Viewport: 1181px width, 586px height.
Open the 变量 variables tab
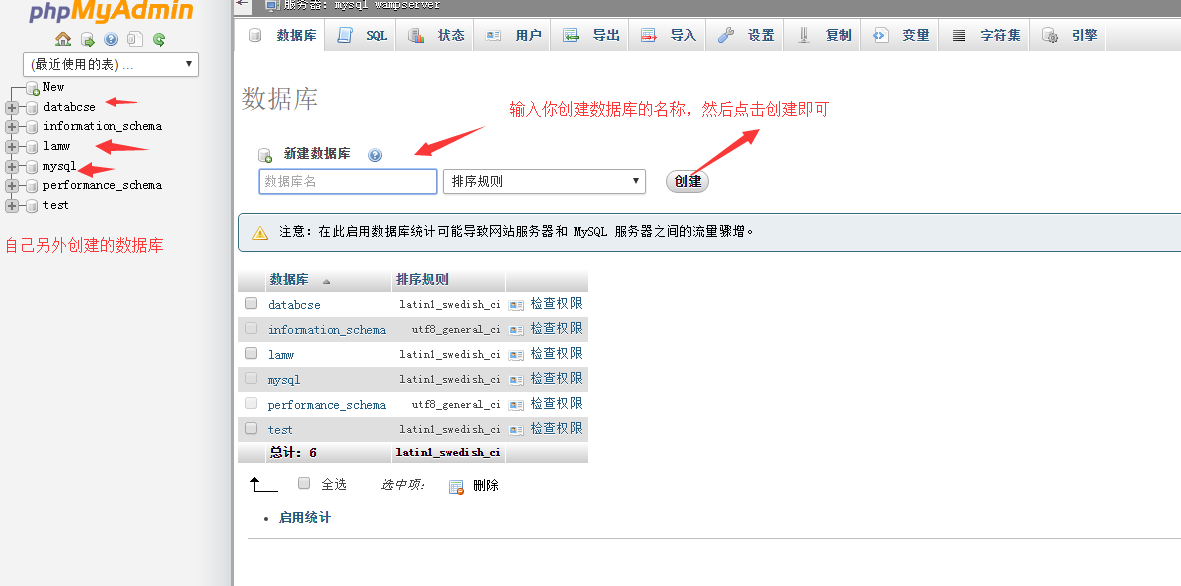click(x=900, y=35)
